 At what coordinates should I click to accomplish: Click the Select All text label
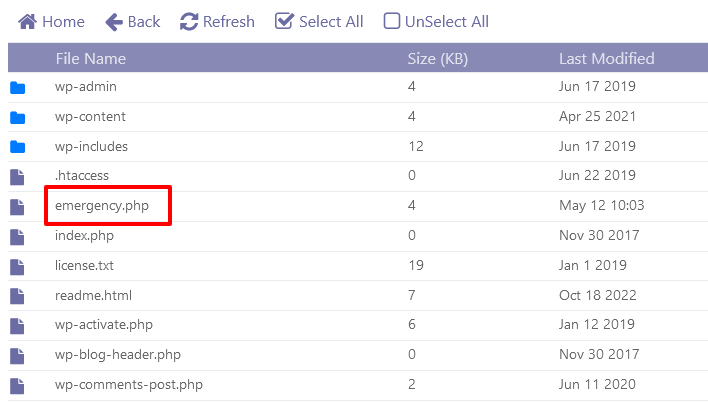coord(331,22)
